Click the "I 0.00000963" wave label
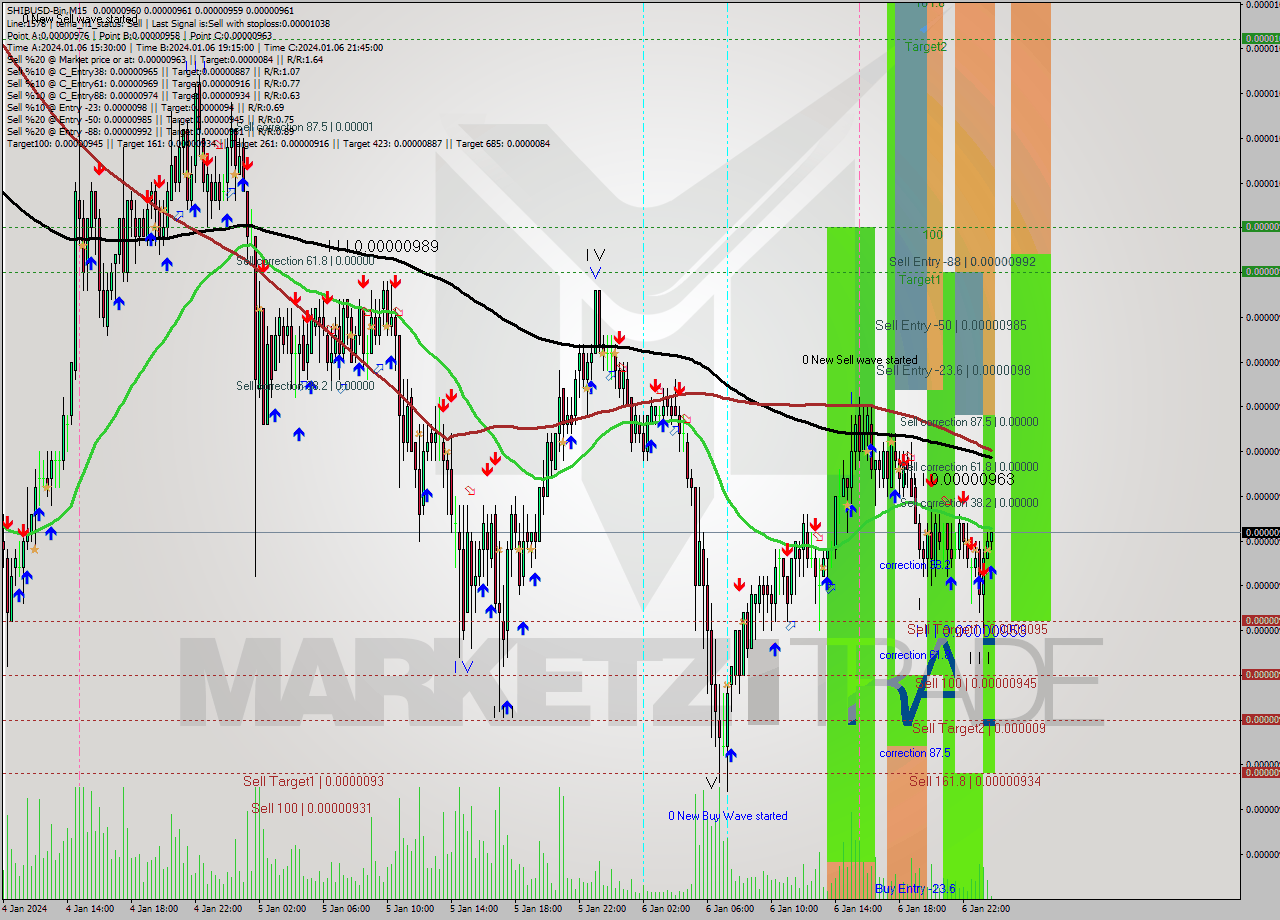 coord(967,480)
